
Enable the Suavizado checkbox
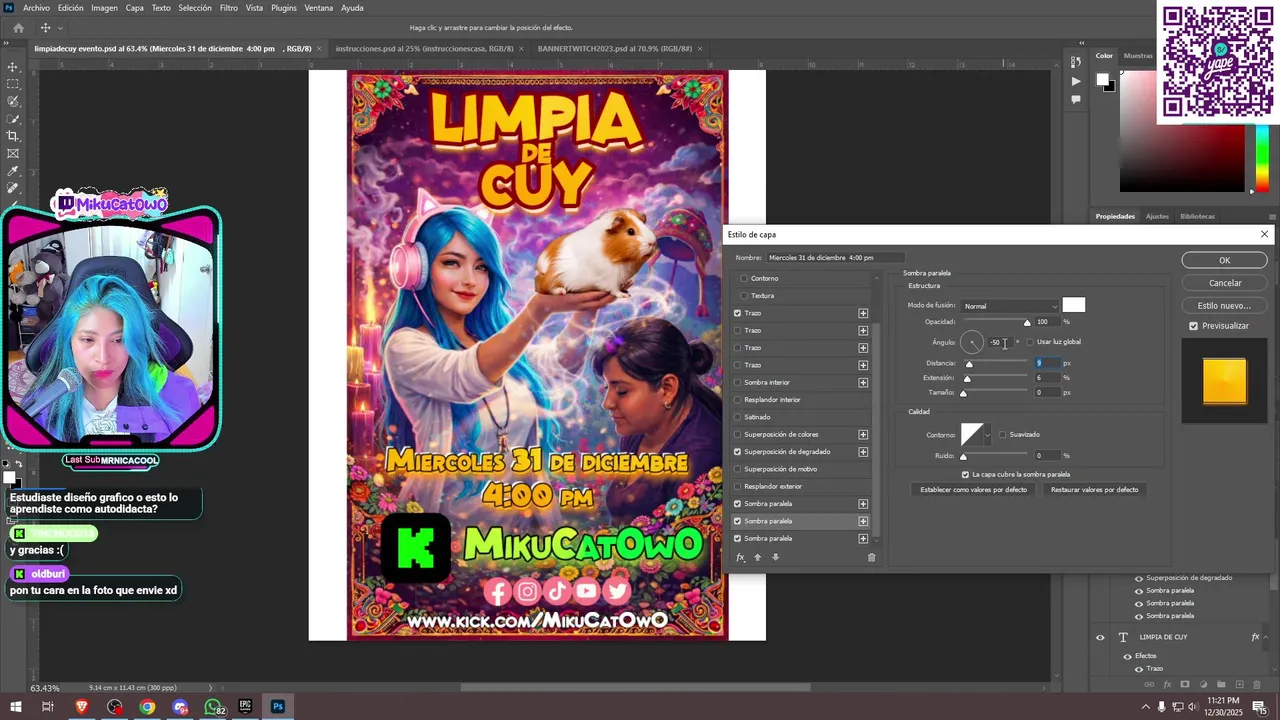click(1003, 434)
